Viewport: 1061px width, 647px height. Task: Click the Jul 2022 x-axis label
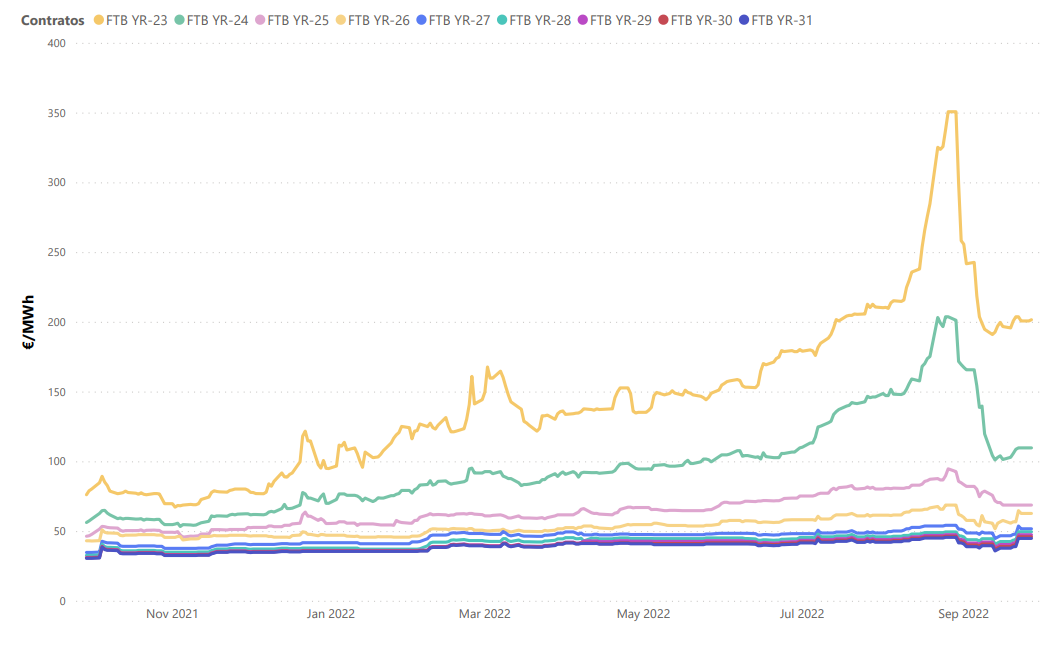(x=801, y=614)
